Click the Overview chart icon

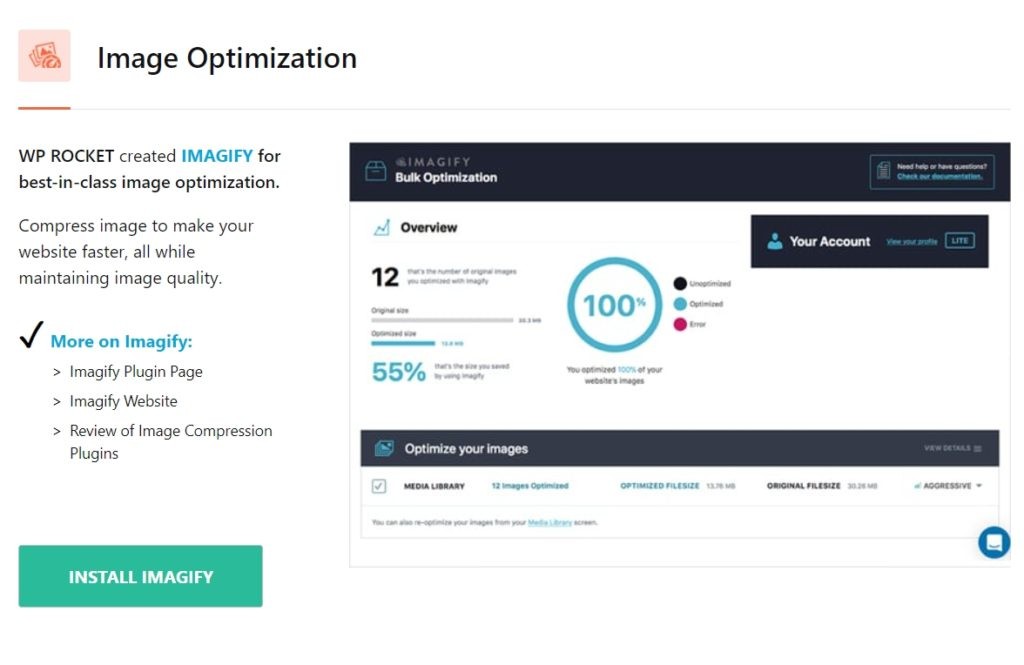pyautogui.click(x=382, y=228)
